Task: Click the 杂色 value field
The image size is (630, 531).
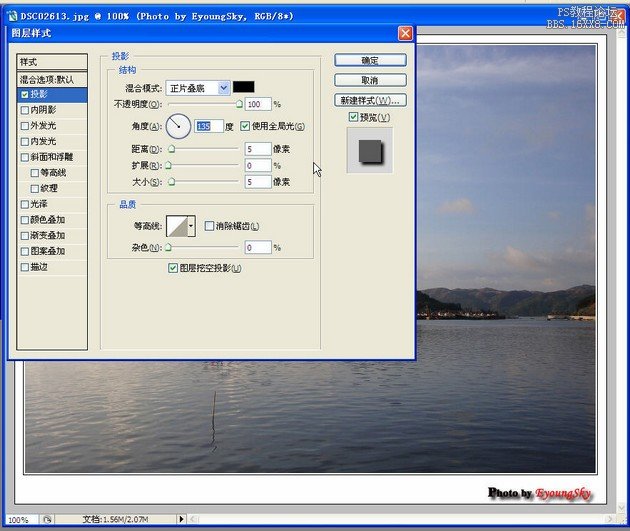Action: (x=258, y=247)
